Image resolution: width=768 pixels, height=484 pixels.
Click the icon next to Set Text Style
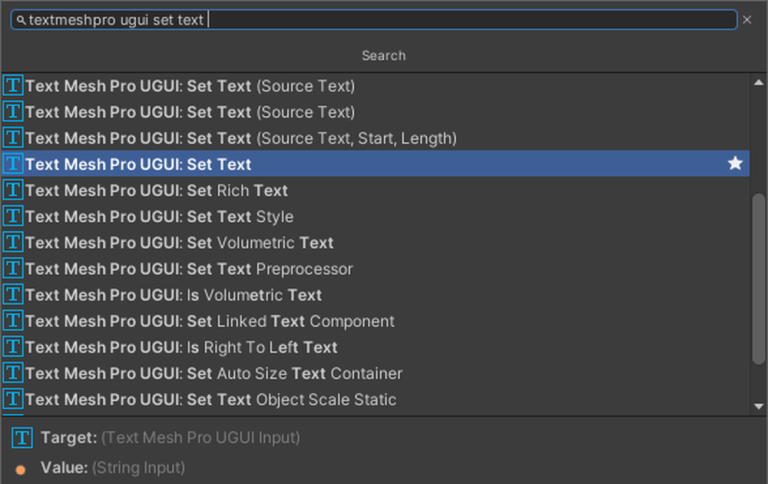pos(13,216)
